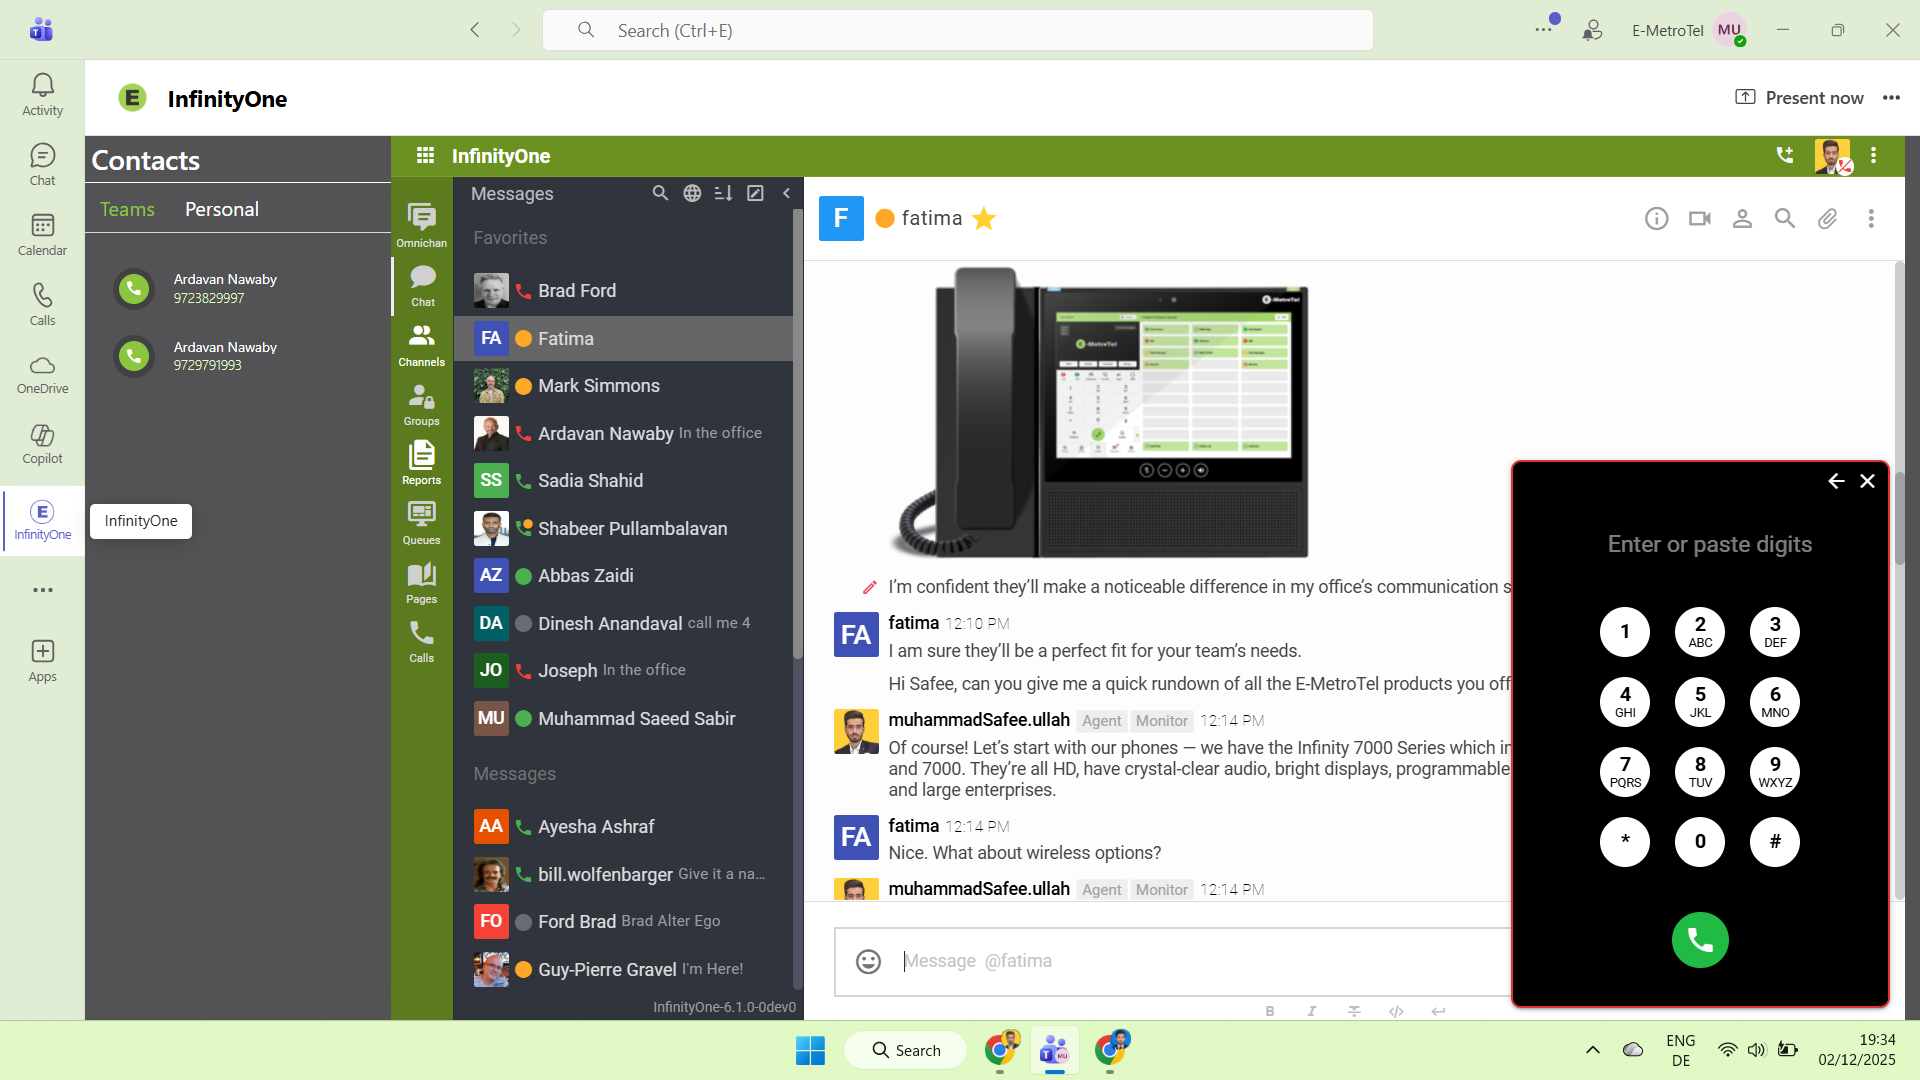The width and height of the screenshot is (1920, 1080).
Task: Toggle favorite star for fatima
Action: click(x=984, y=218)
